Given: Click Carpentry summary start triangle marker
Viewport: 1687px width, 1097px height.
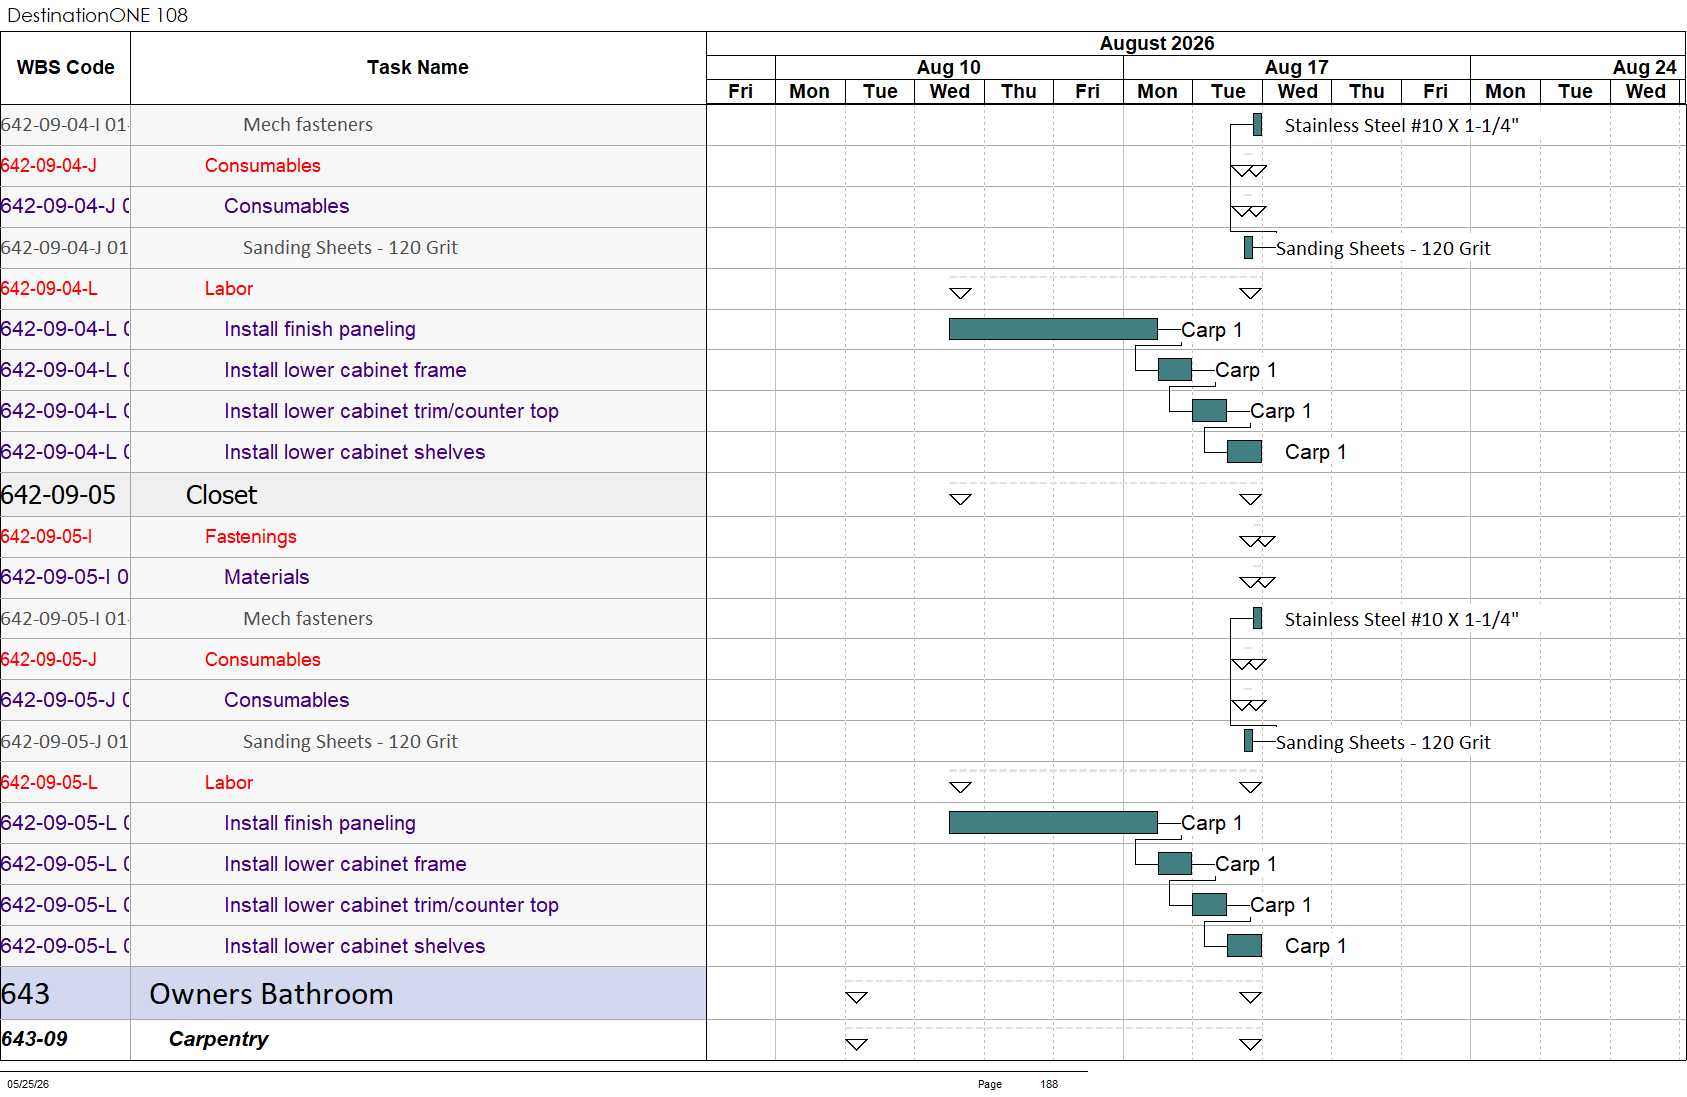Looking at the screenshot, I should 856,1044.
